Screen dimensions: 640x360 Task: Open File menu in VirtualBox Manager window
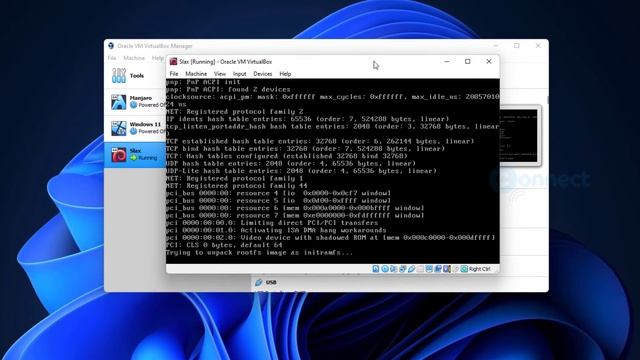(x=112, y=58)
